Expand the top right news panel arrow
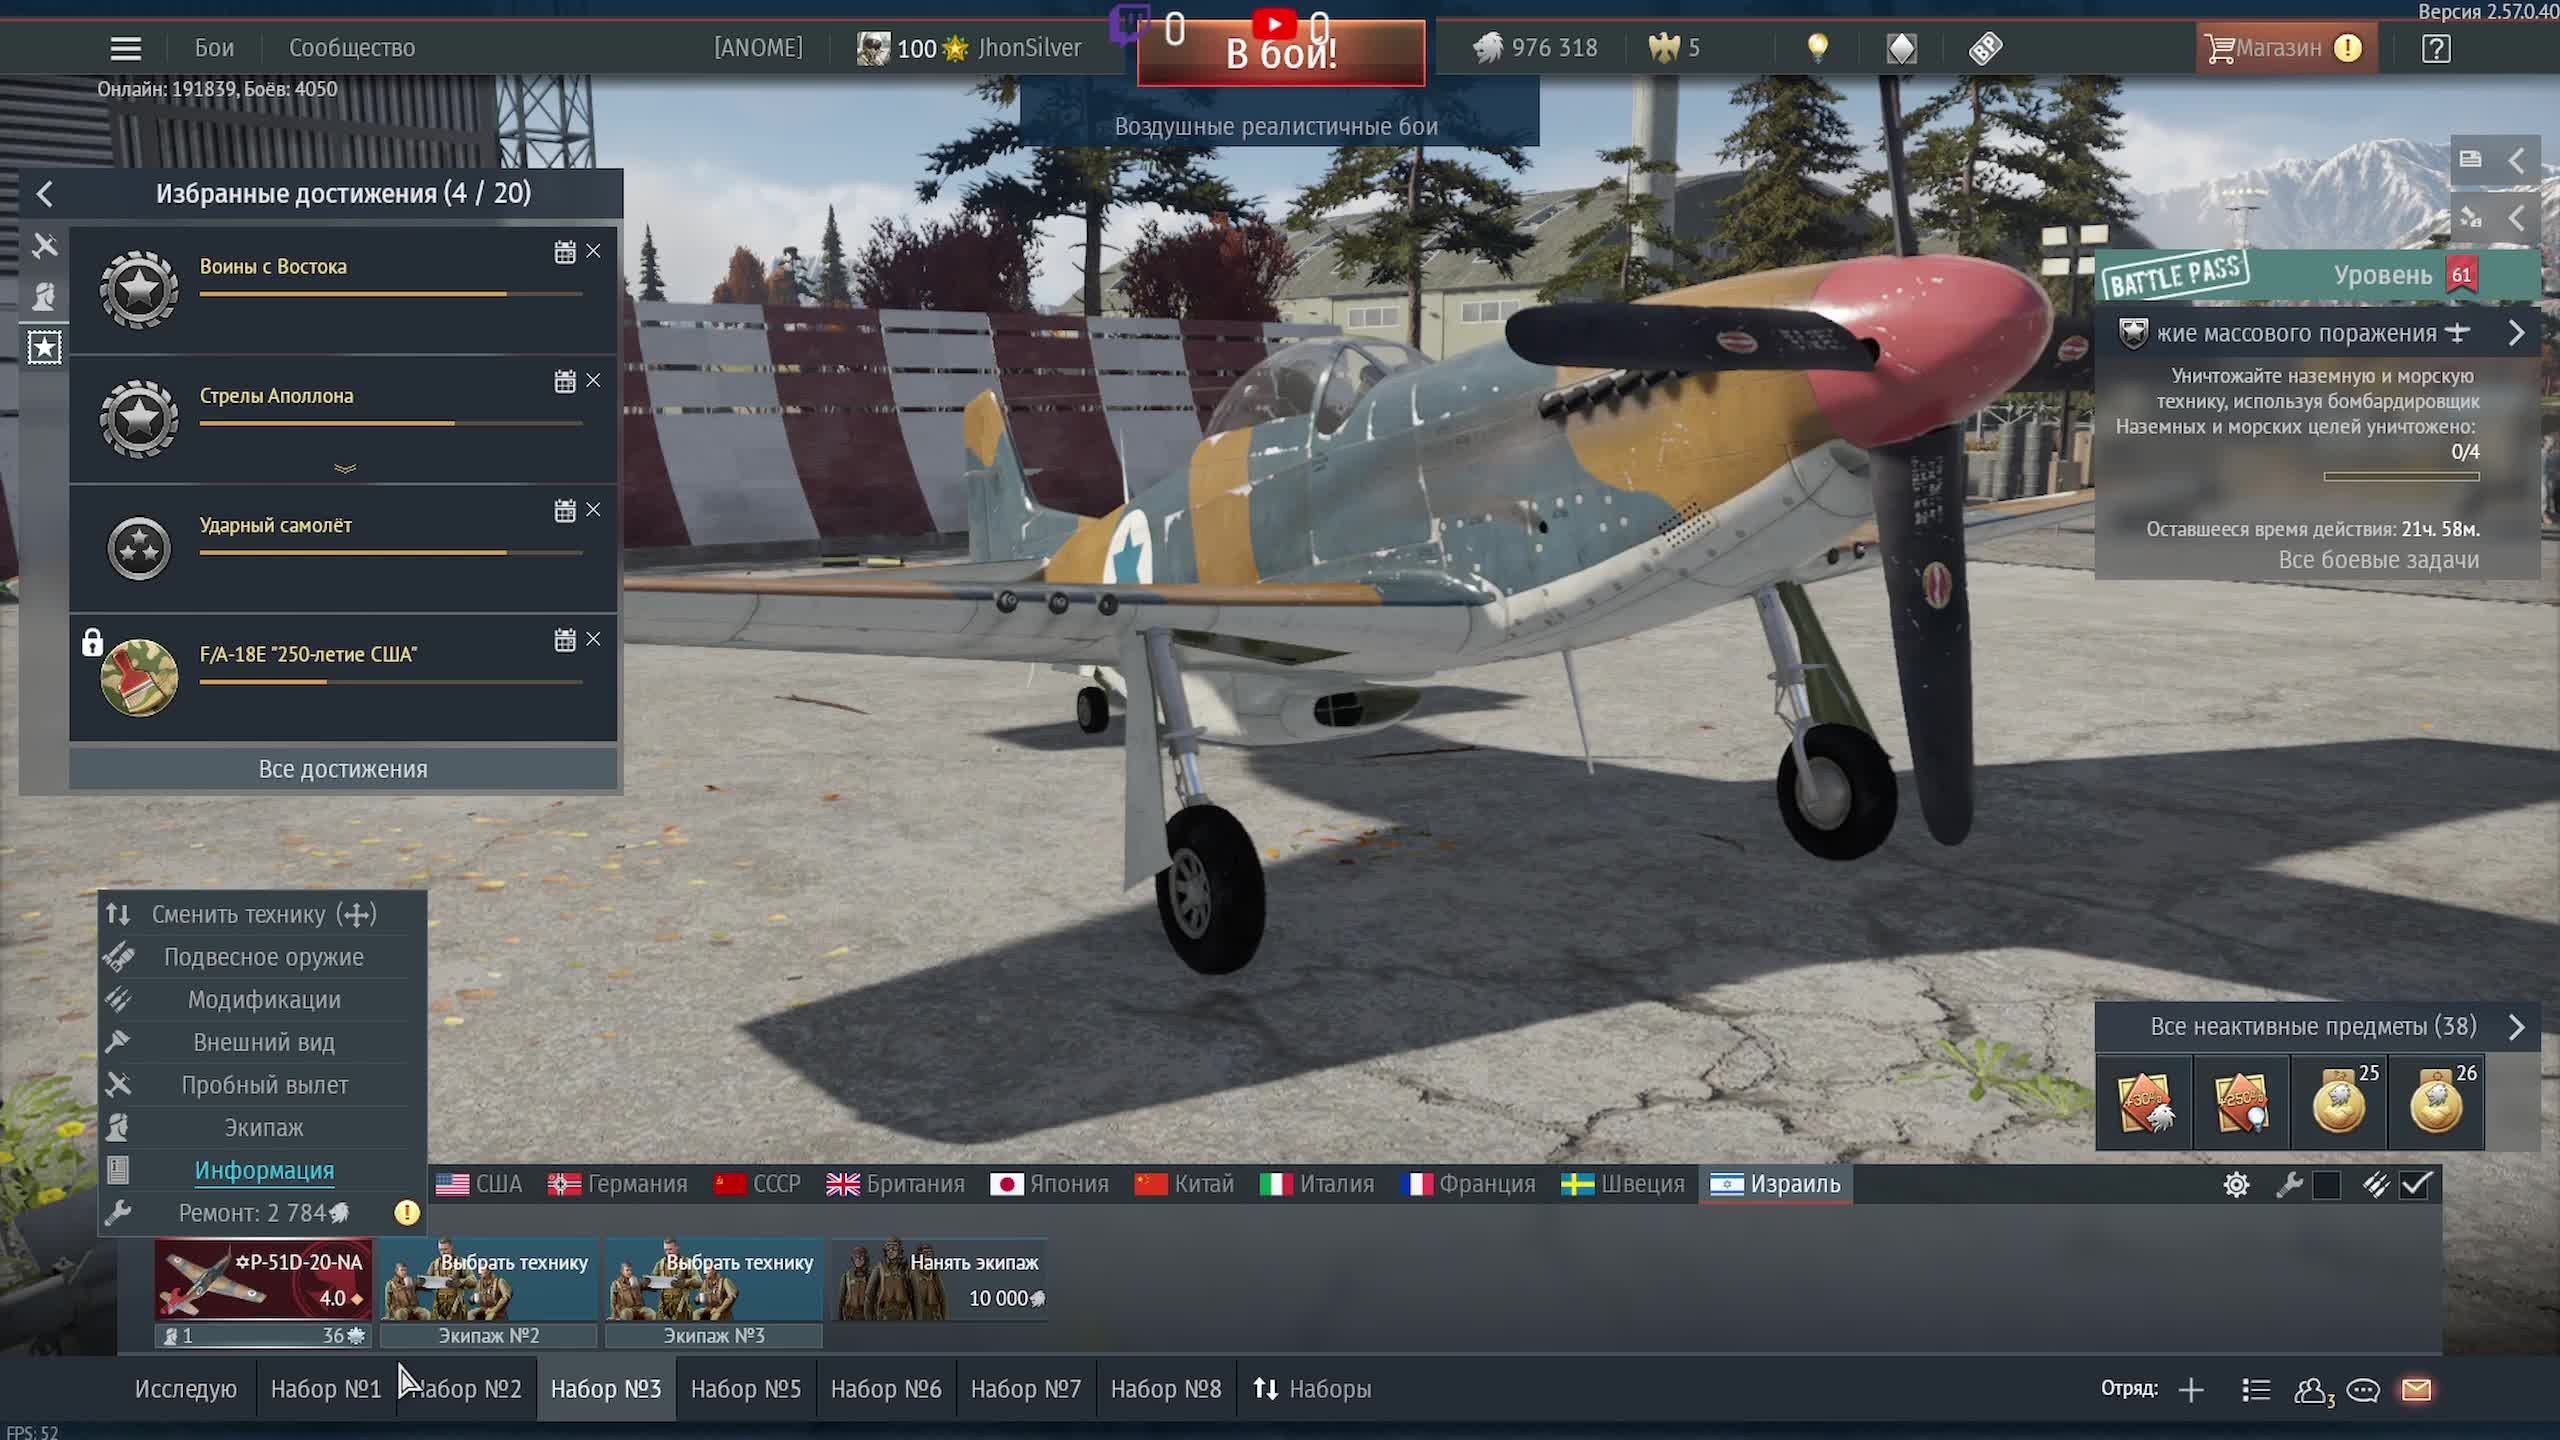 pyautogui.click(x=2516, y=160)
